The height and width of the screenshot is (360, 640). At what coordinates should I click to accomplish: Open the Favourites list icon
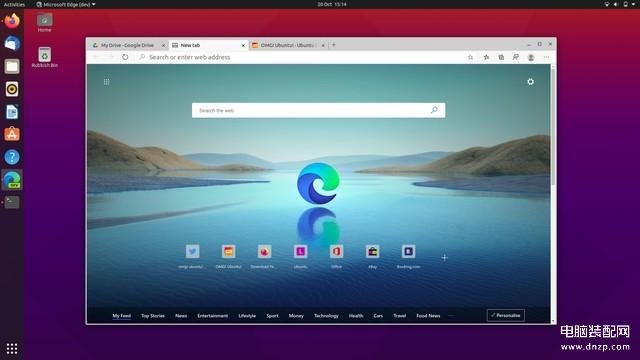486,57
